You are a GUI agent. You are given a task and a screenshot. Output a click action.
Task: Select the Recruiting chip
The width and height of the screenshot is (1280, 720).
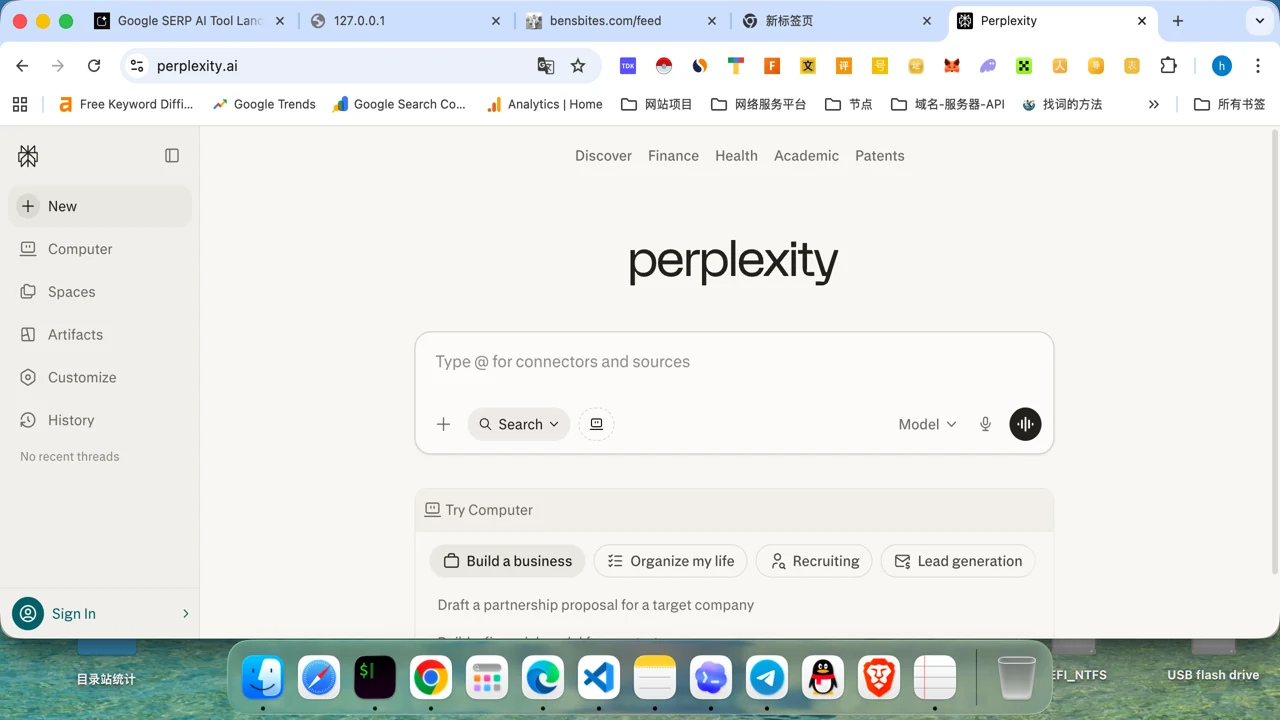pos(814,561)
